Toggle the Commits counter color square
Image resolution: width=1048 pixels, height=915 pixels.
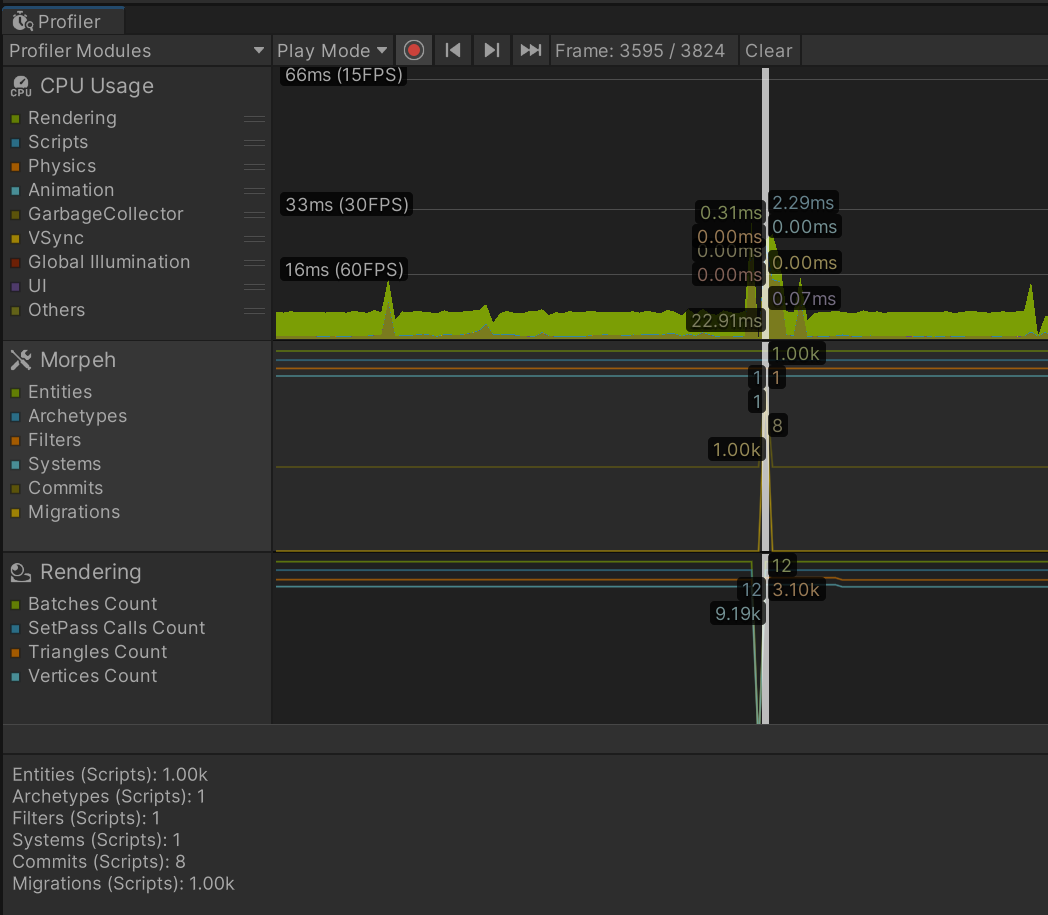pyautogui.click(x=15, y=489)
